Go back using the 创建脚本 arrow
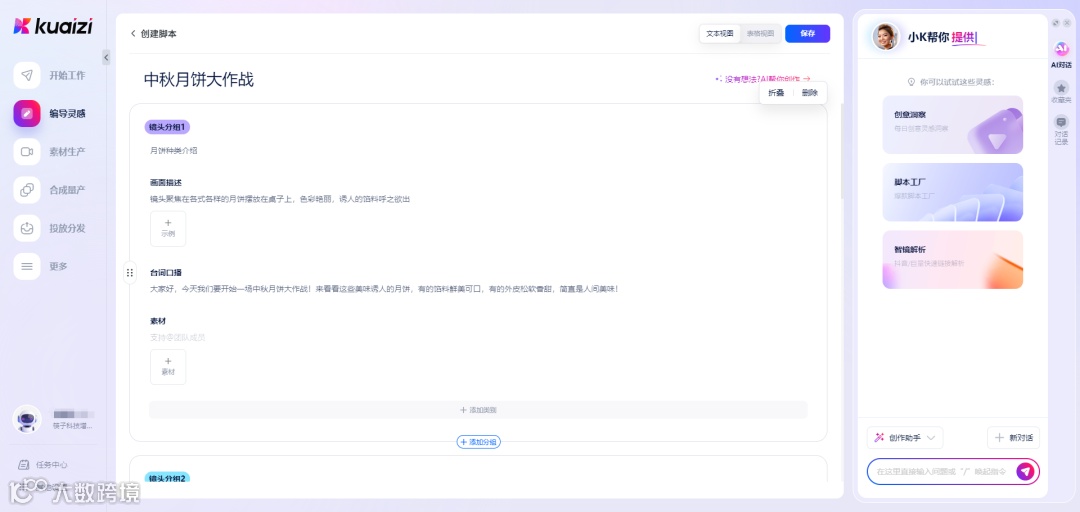 point(133,33)
